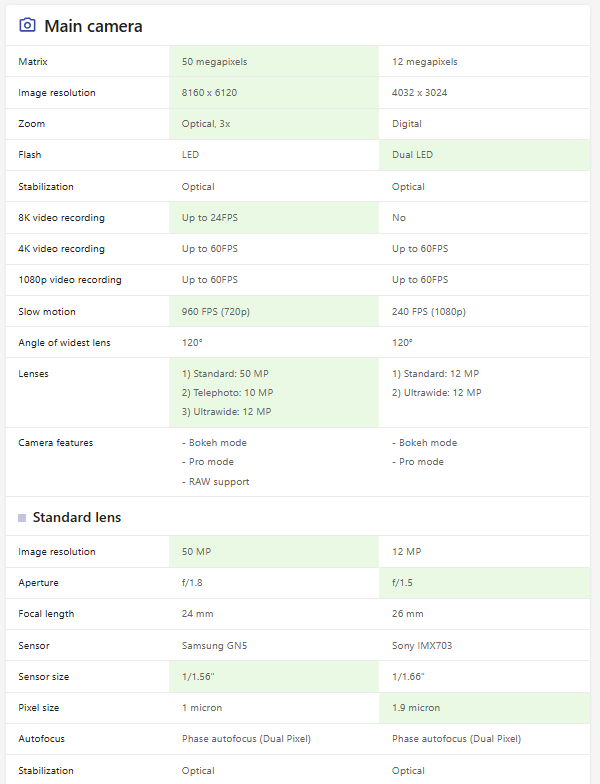This screenshot has width=600, height=784.
Task: Click the Angle of widest lens label
Action: 64,342
